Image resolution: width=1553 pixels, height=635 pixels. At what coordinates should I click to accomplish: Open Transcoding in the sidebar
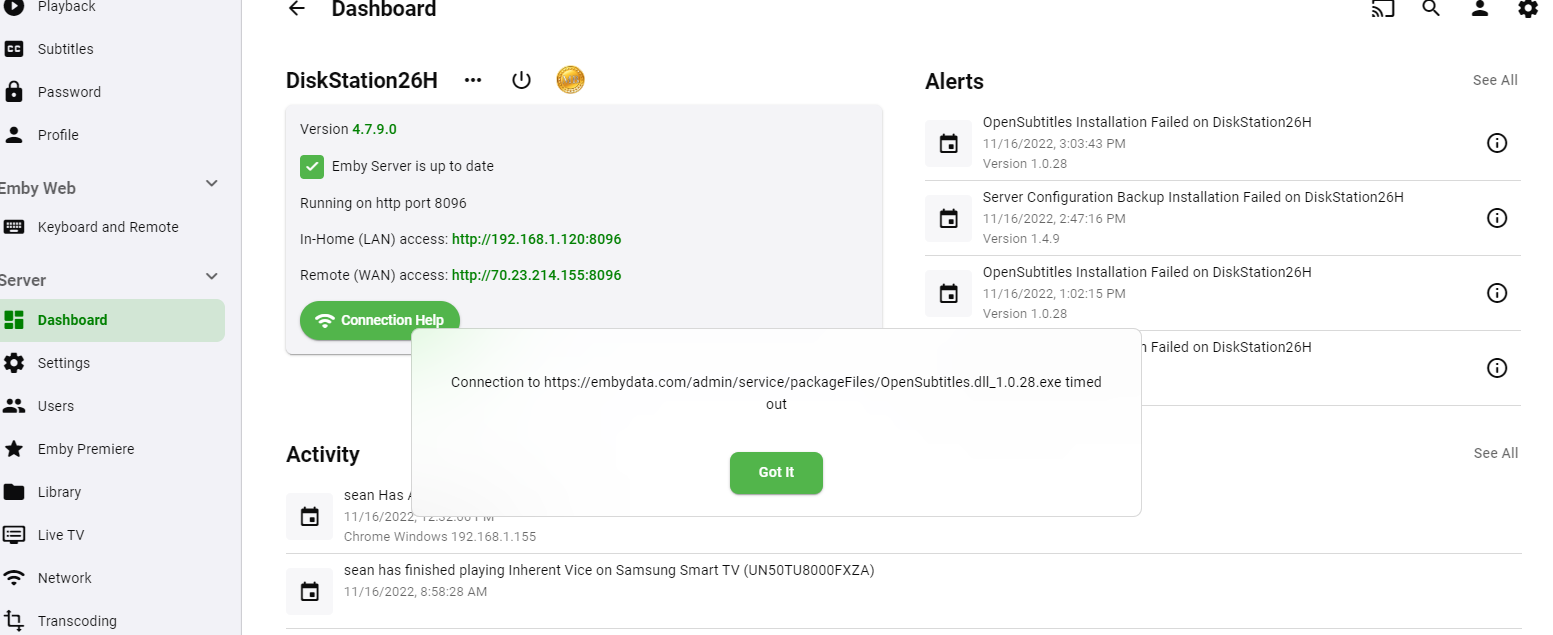77,621
